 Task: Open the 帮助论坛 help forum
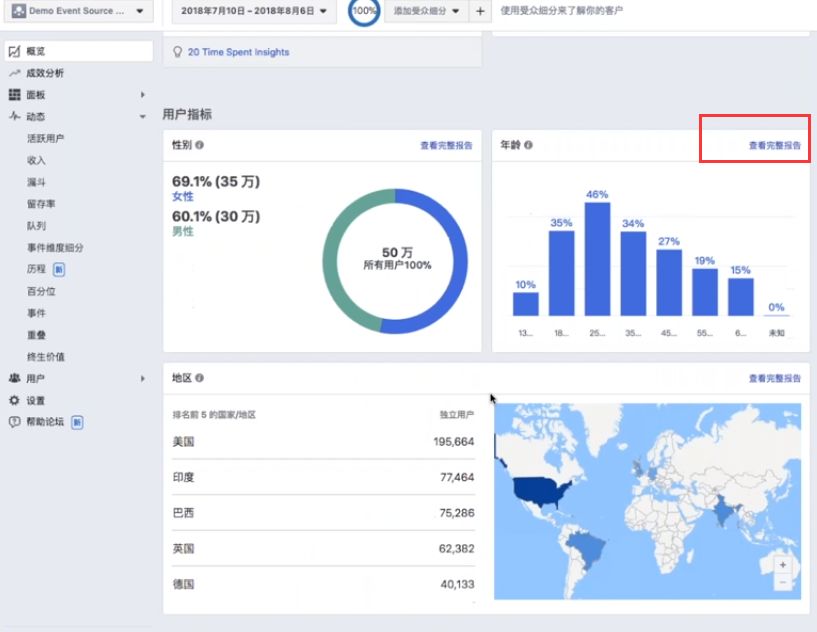(x=46, y=422)
